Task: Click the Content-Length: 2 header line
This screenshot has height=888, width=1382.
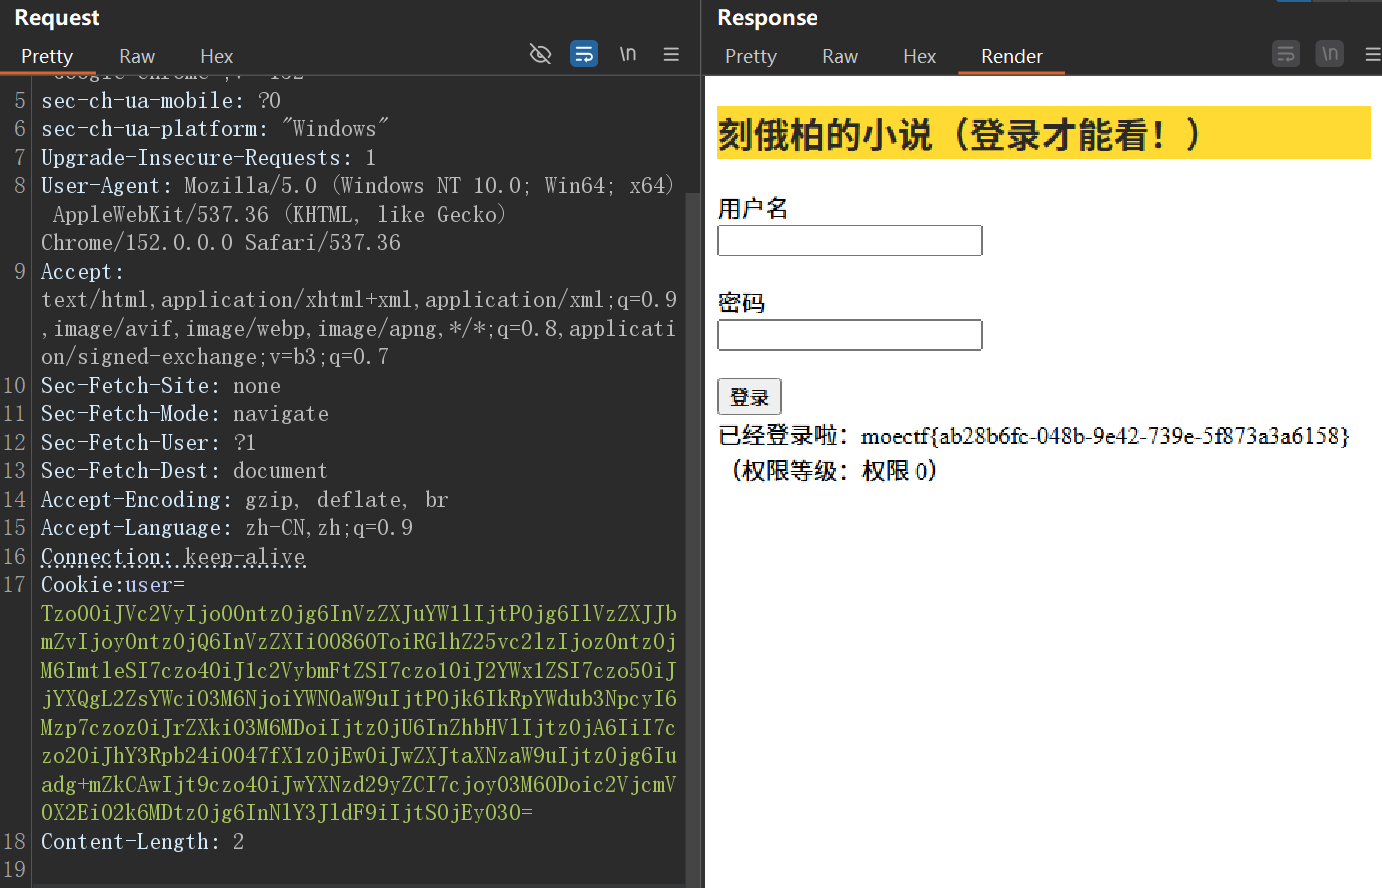Action: pos(143,842)
